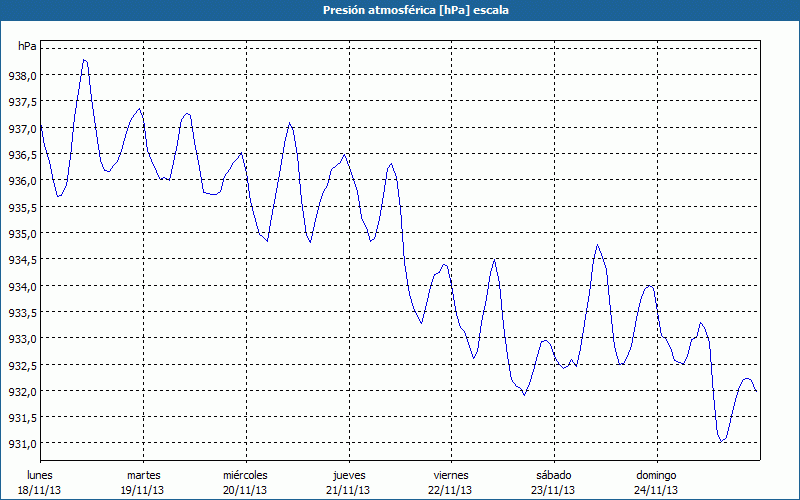Click the lowest pressure dip on the curve
This screenshot has width=800, height=500.
(722, 441)
